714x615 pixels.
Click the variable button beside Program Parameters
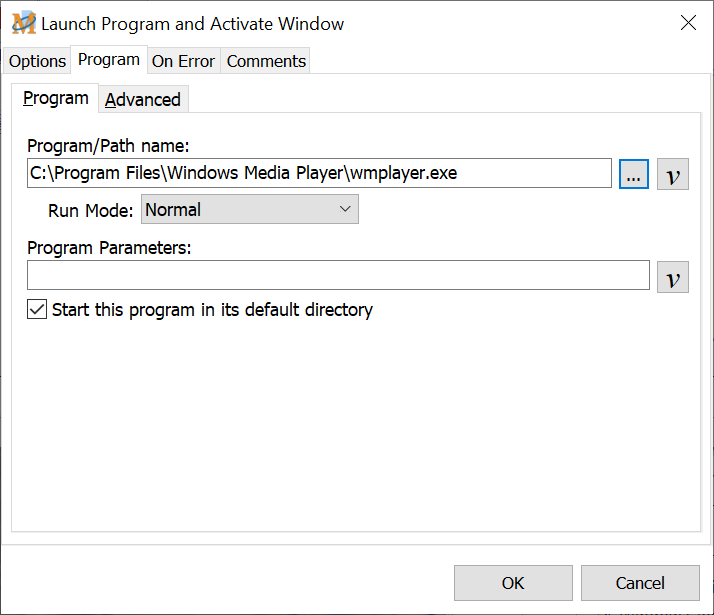(x=673, y=276)
